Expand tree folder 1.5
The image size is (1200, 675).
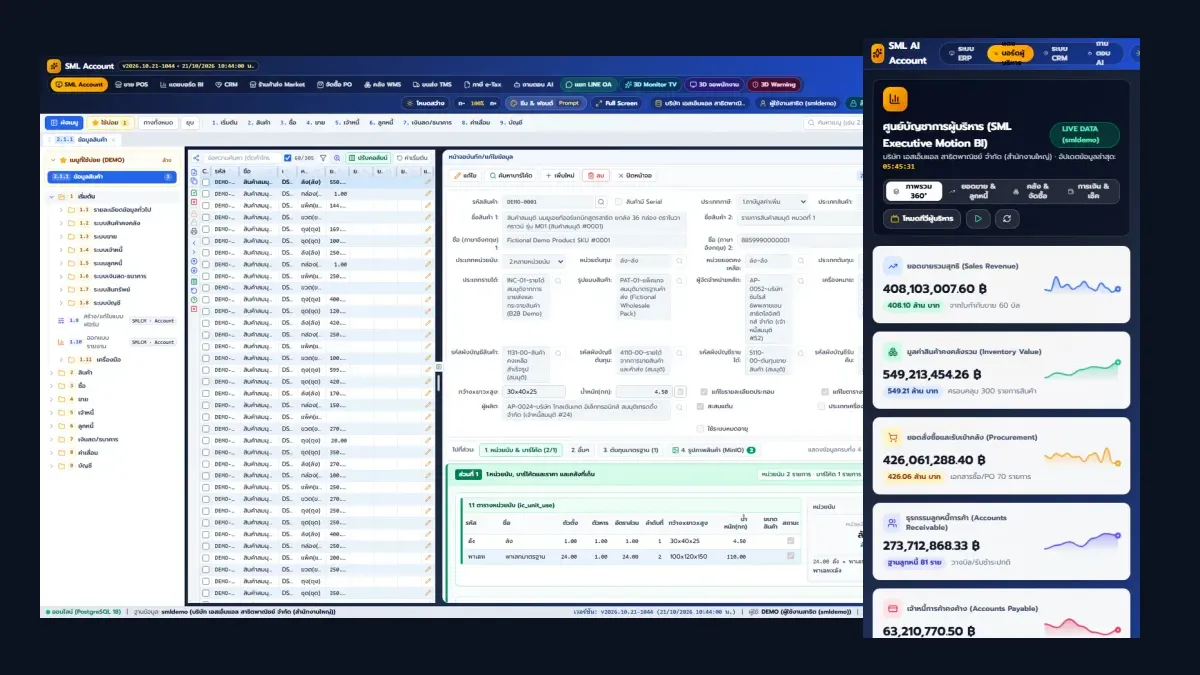click(x=61, y=262)
